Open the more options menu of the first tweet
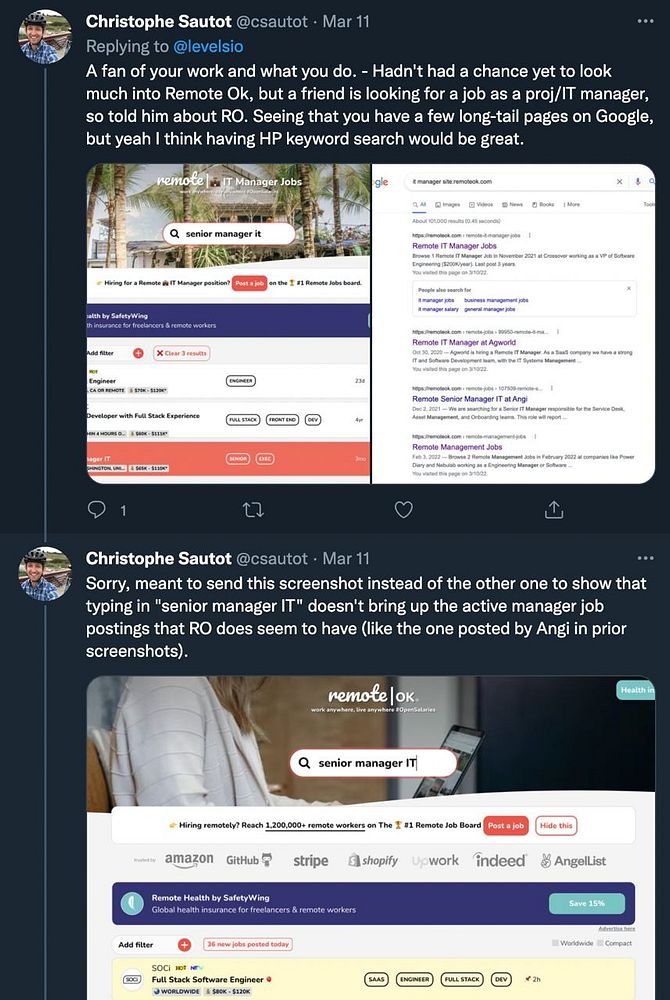This screenshot has height=1000, width=670. (645, 21)
